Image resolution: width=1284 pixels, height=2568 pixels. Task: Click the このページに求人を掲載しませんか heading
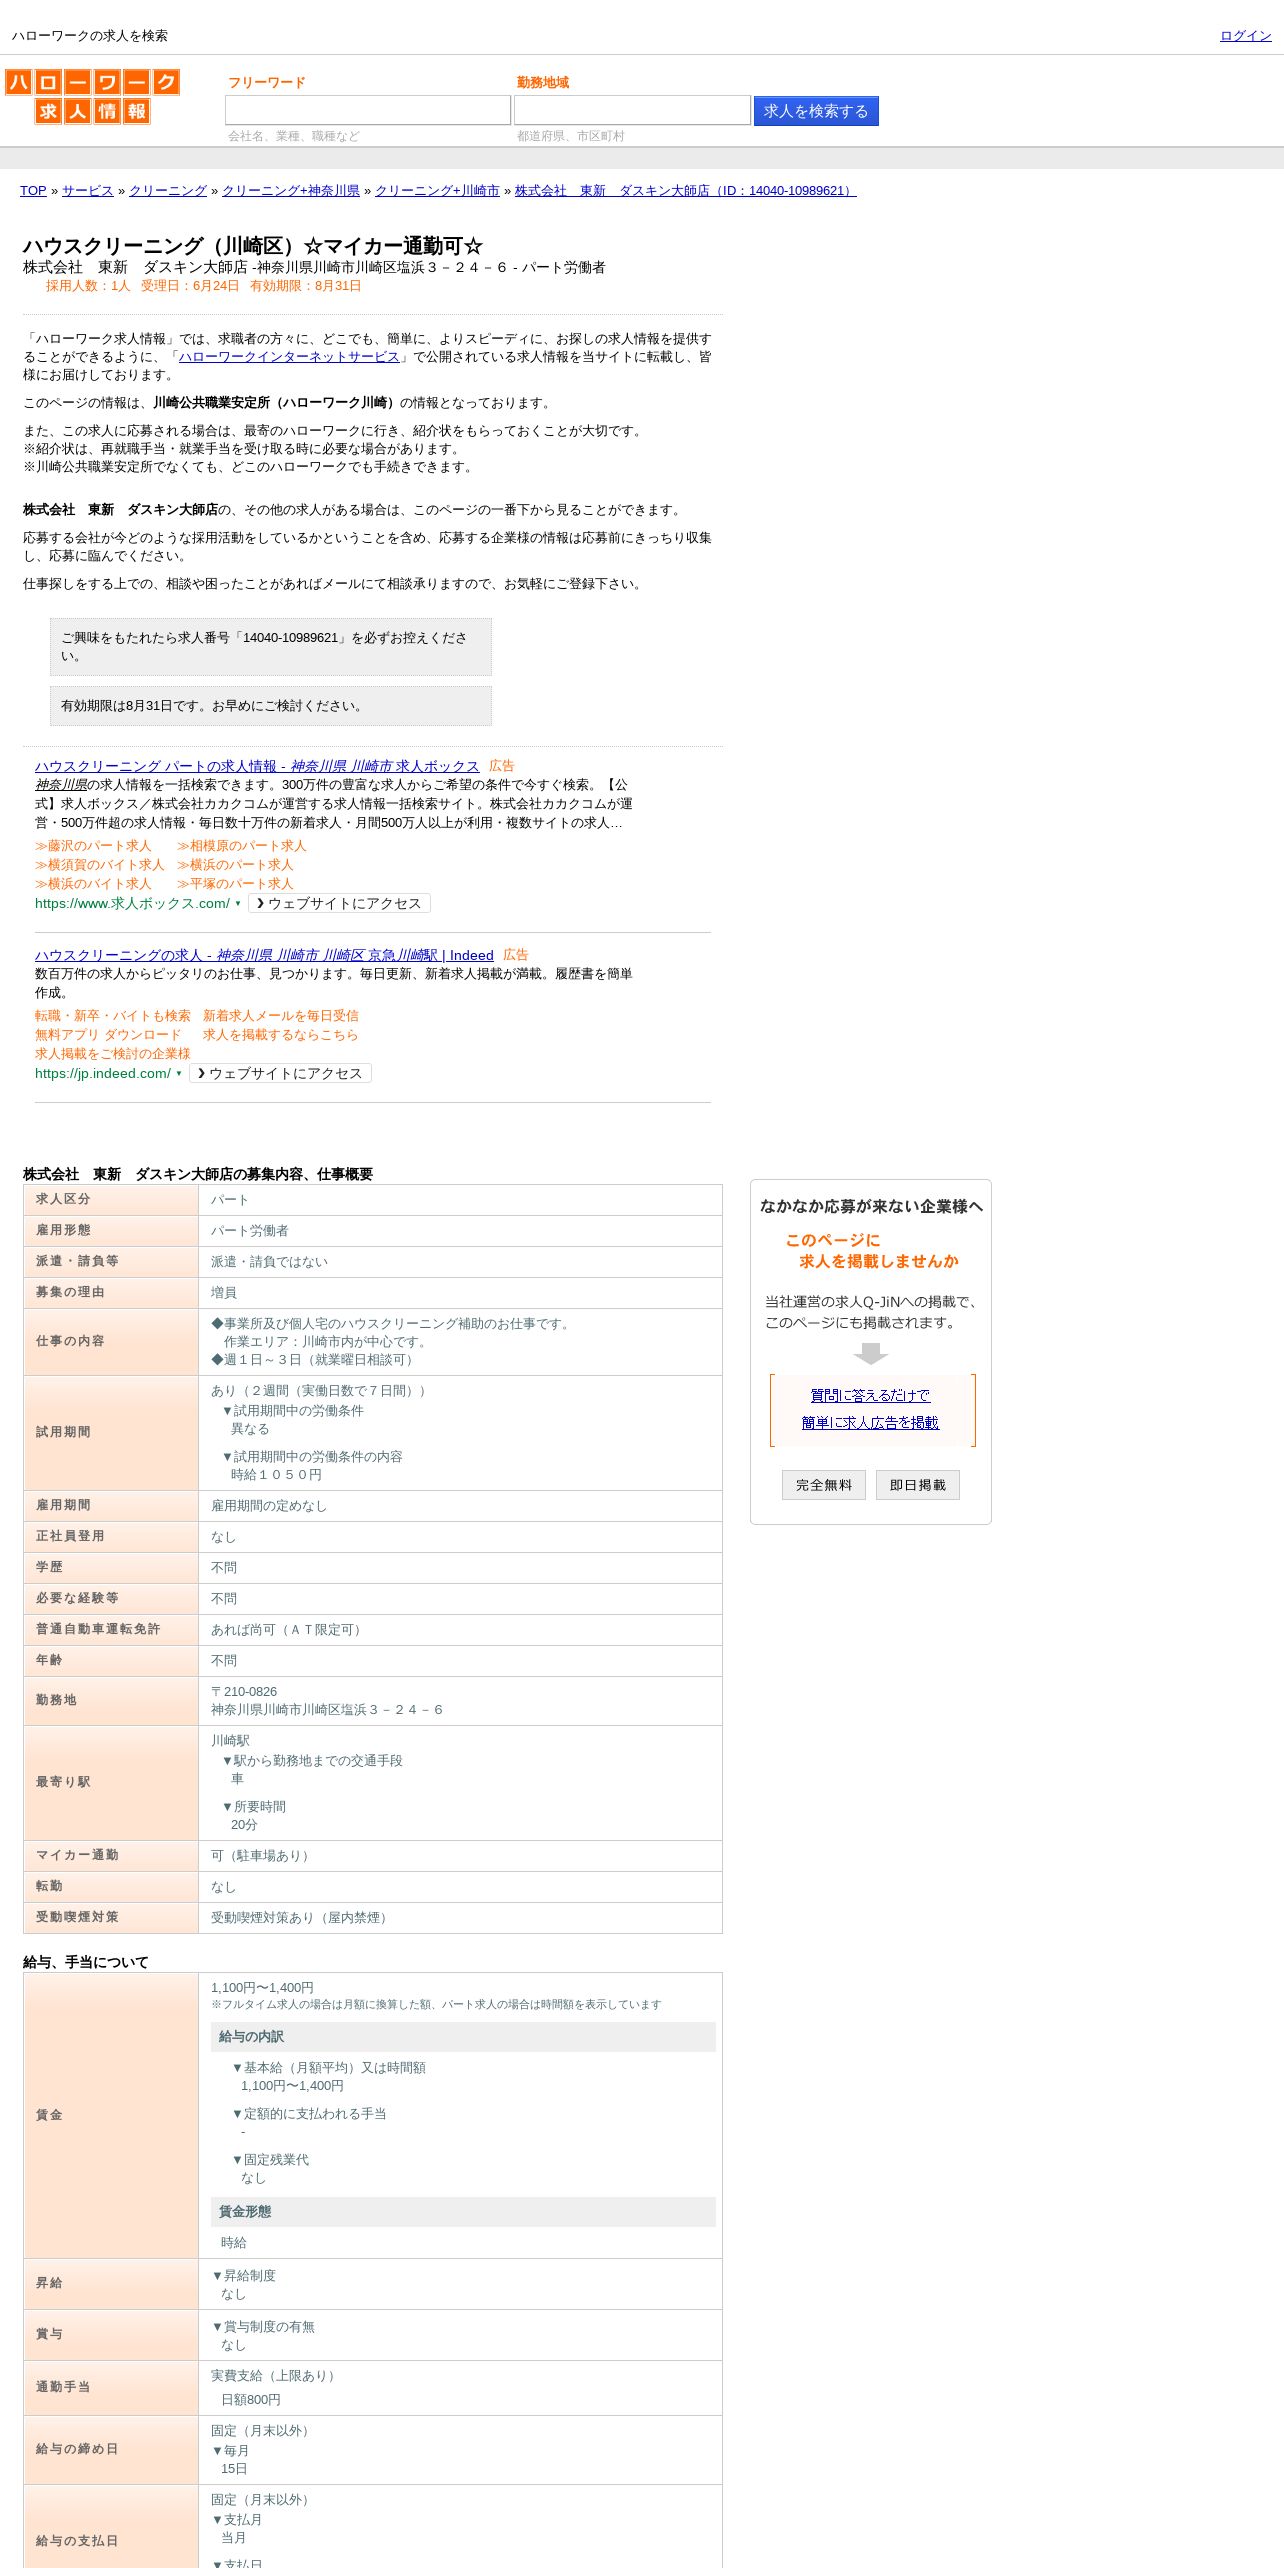pos(871,1251)
